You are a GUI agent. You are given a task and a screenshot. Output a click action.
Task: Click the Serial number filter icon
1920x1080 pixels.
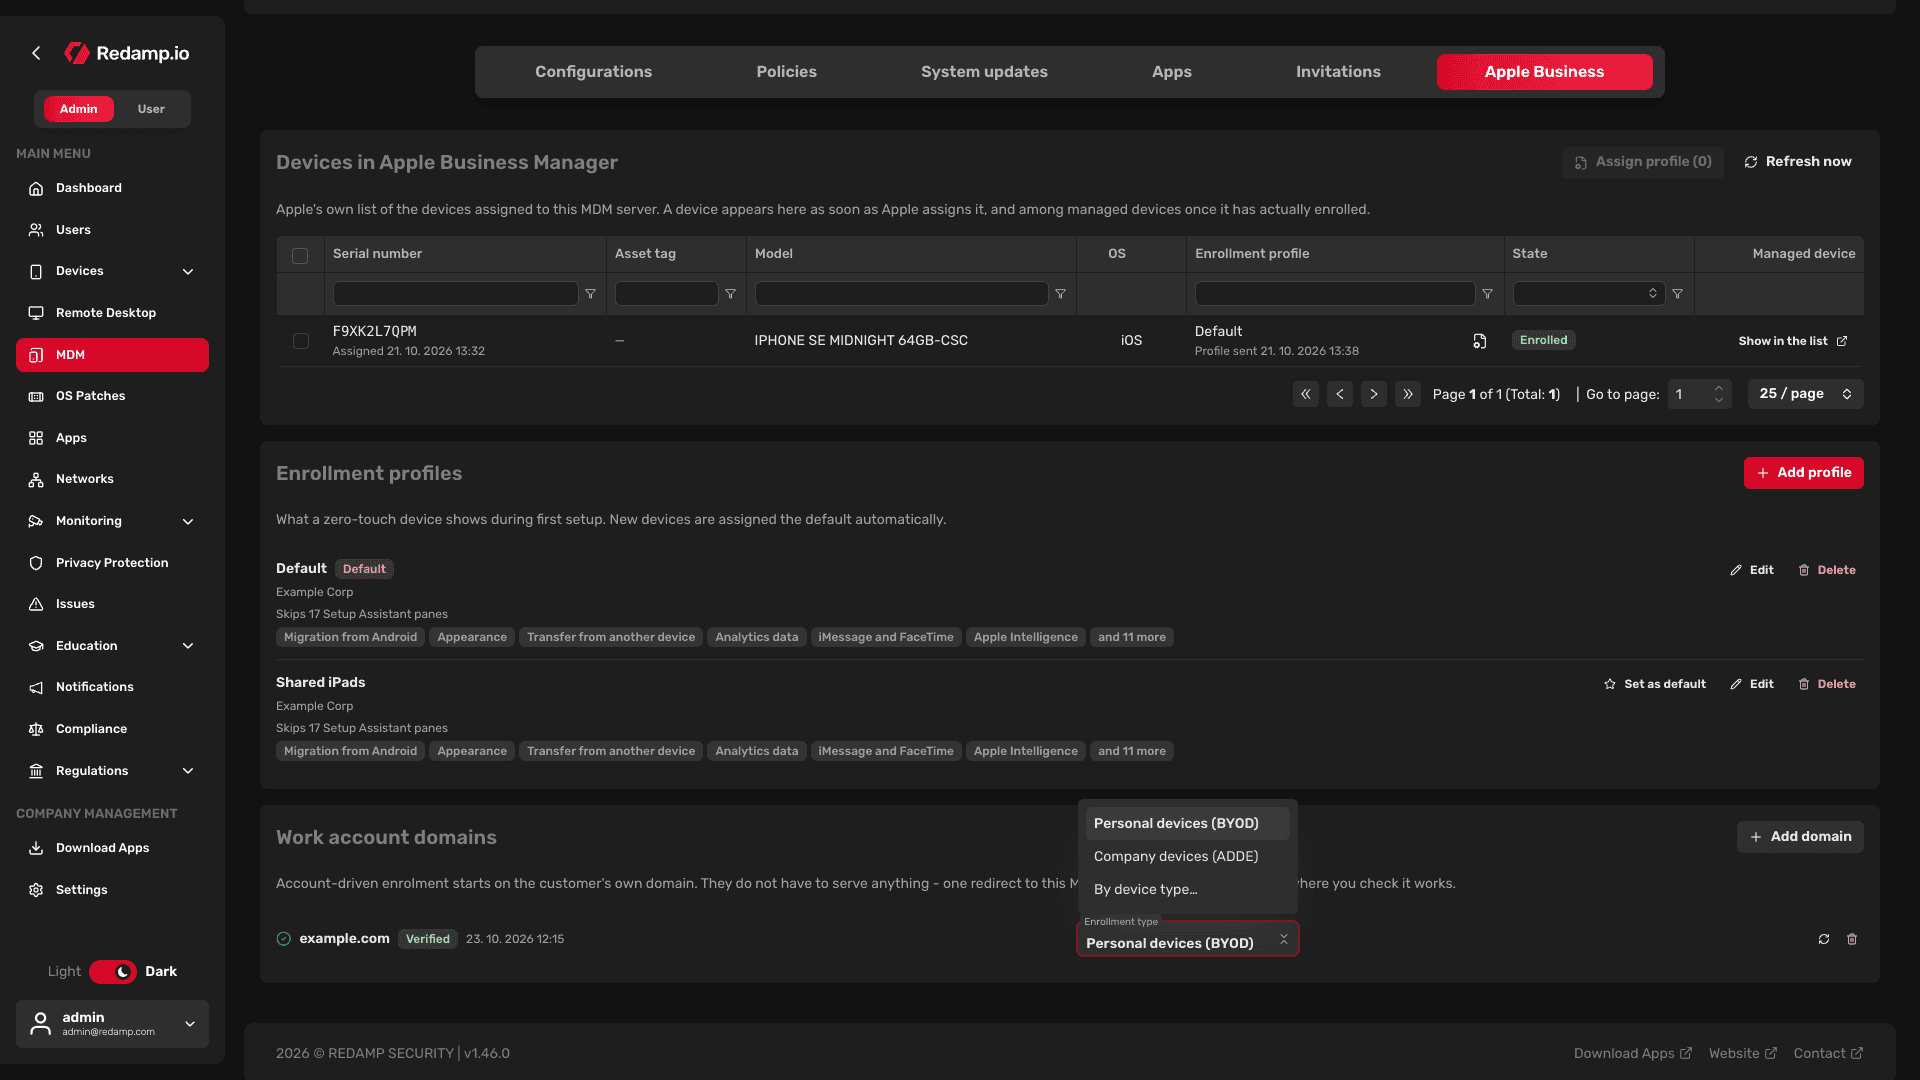591,294
